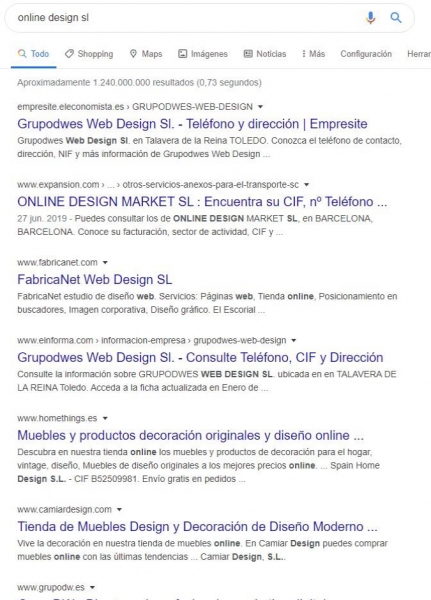Click the snippet starting "Vive la decoración"
Viewport: 431px width, 600px height.
[202, 550]
